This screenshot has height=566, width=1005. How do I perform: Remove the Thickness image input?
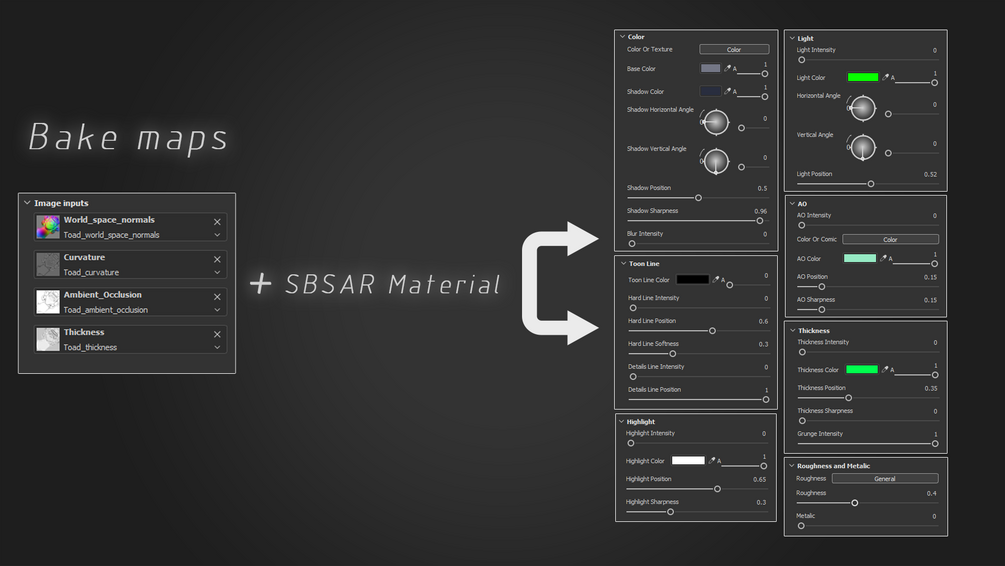[217, 334]
